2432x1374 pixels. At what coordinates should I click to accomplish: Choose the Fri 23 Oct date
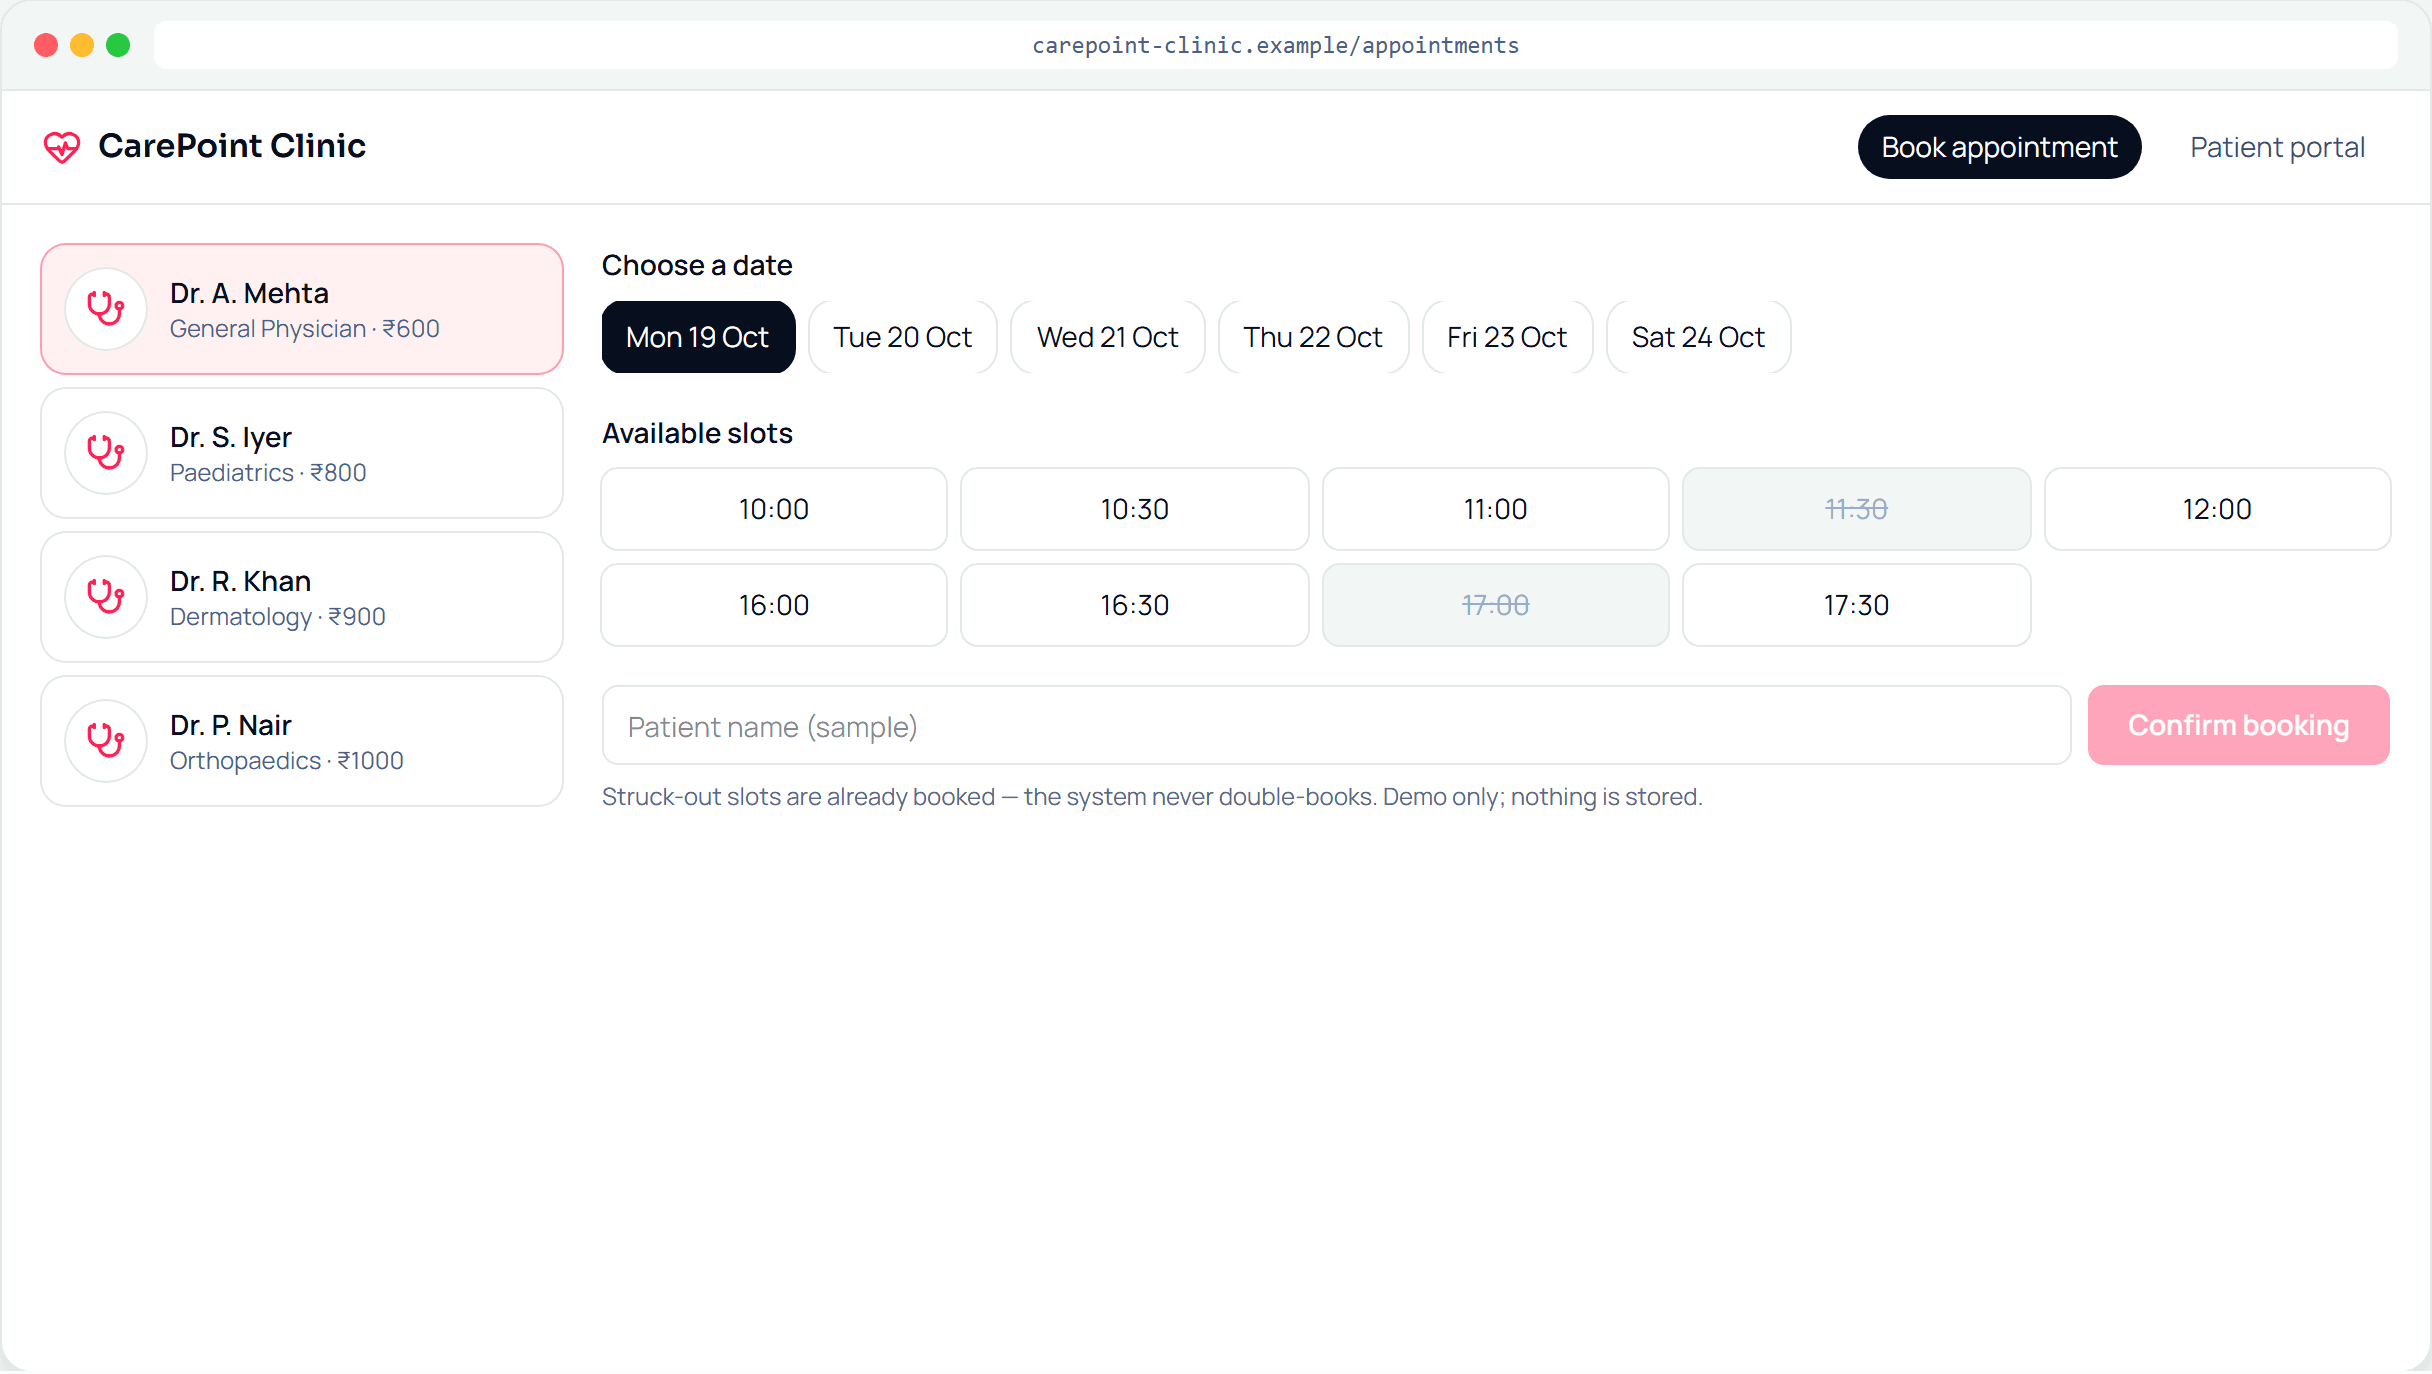point(1507,337)
